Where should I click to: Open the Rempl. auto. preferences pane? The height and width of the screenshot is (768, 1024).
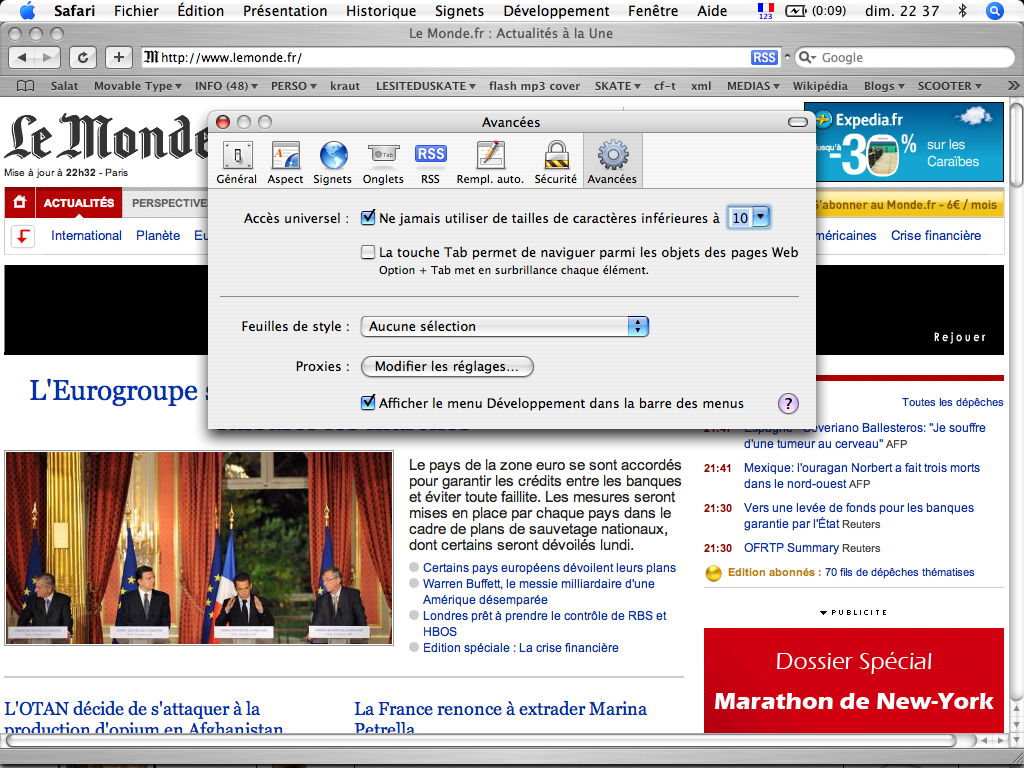490,162
